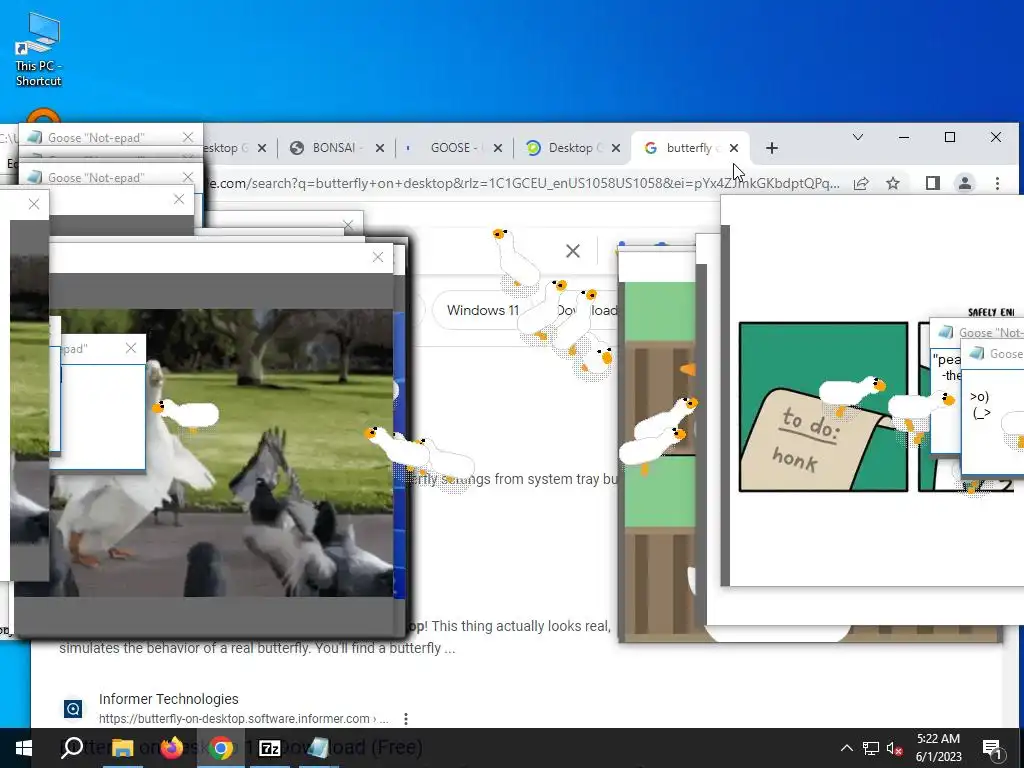Open the taskbar search icon
This screenshot has height=768, width=1024.
(72, 748)
